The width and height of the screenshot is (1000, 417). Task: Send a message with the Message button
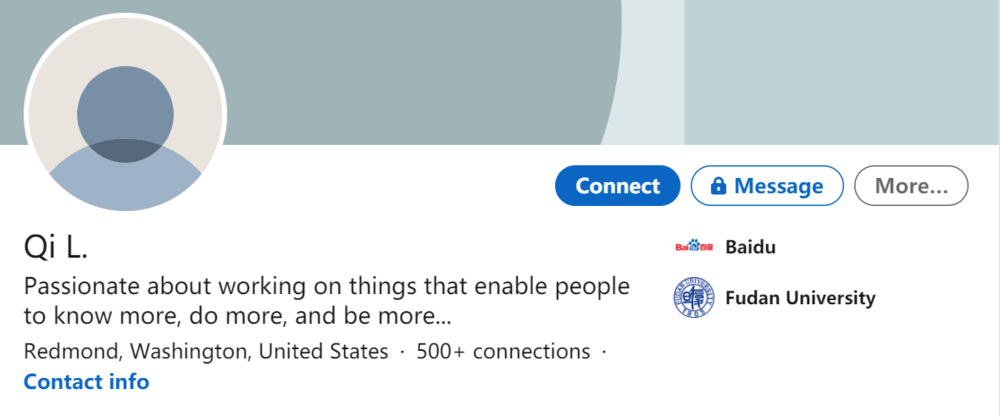click(x=767, y=186)
